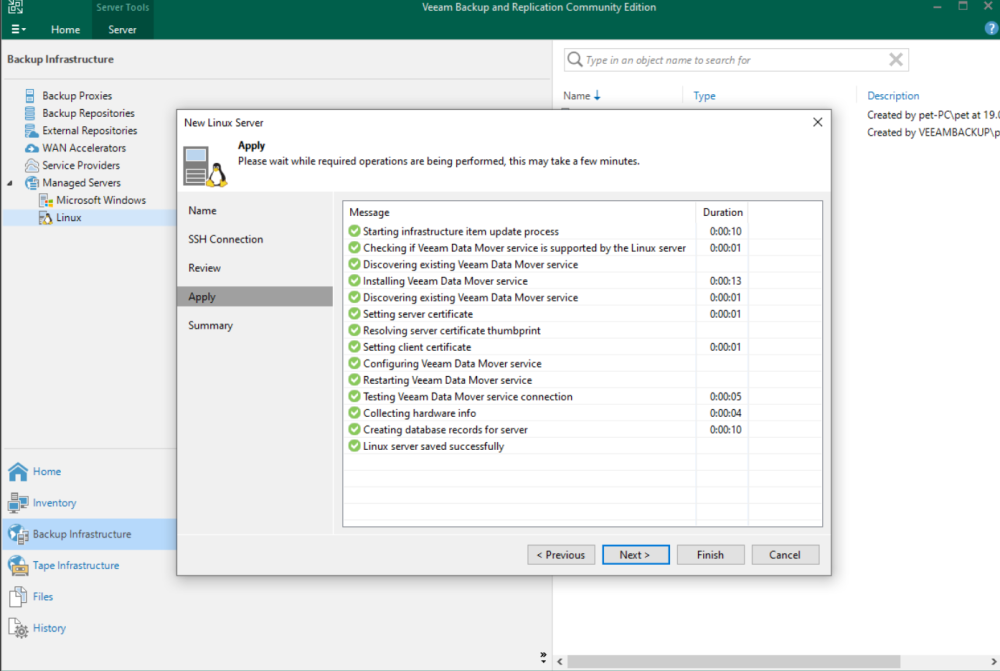The image size is (1000, 671).
Task: Click green check for Starting infrastructure item update
Action: [355, 231]
